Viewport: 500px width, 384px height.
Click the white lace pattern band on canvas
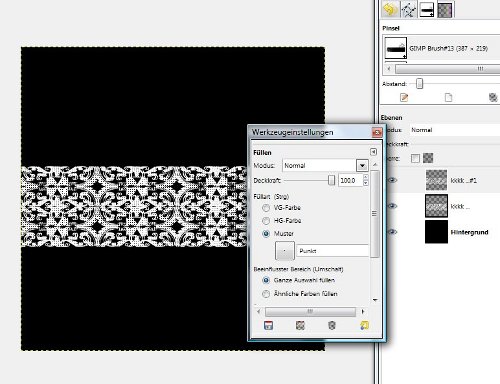[x=134, y=207]
